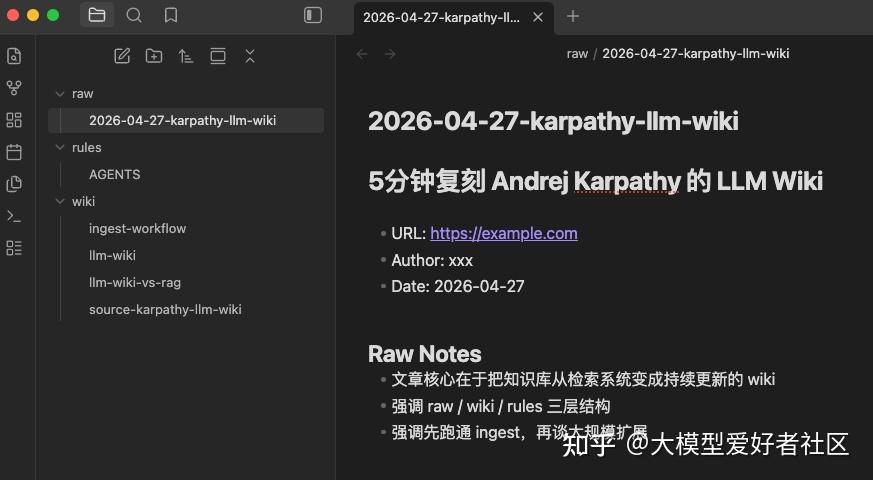The height and width of the screenshot is (480, 873).
Task: Create a new folder icon
Action: [x=154, y=56]
